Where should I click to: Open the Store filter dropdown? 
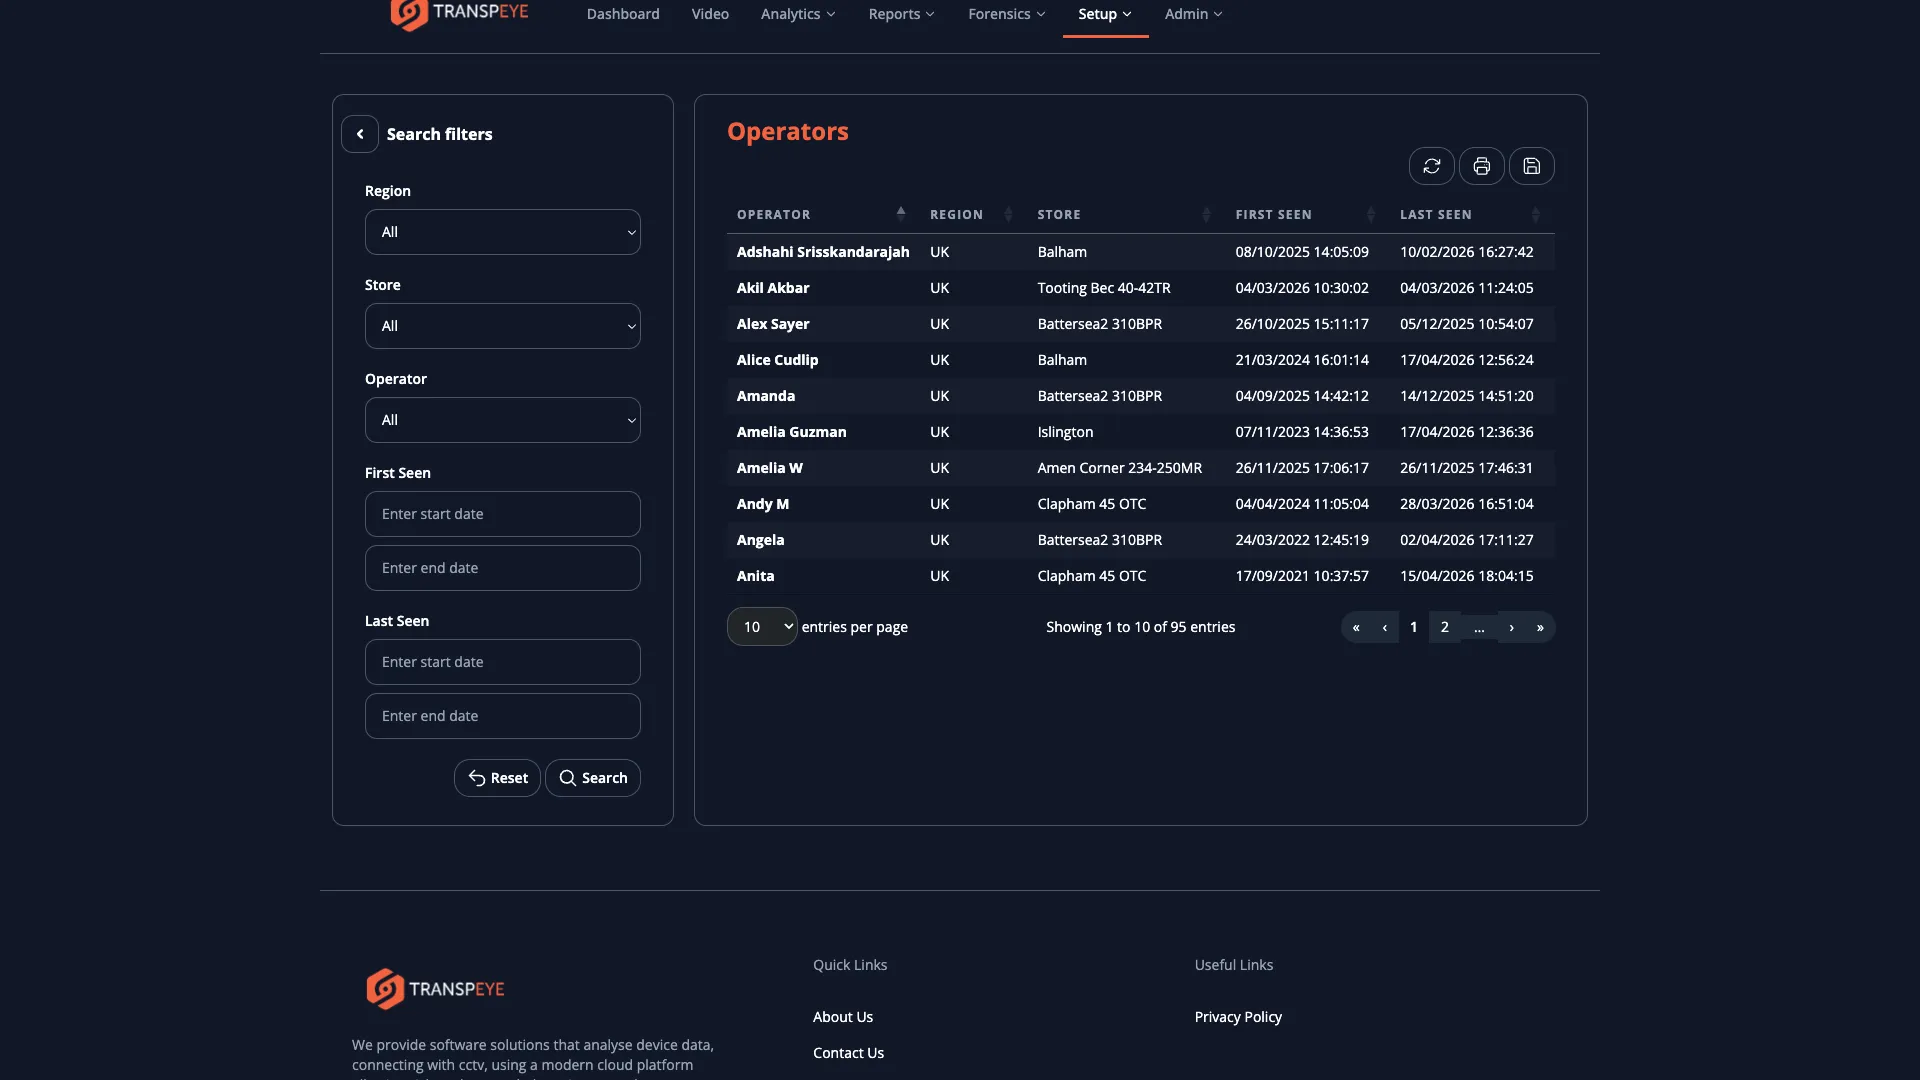click(502, 325)
